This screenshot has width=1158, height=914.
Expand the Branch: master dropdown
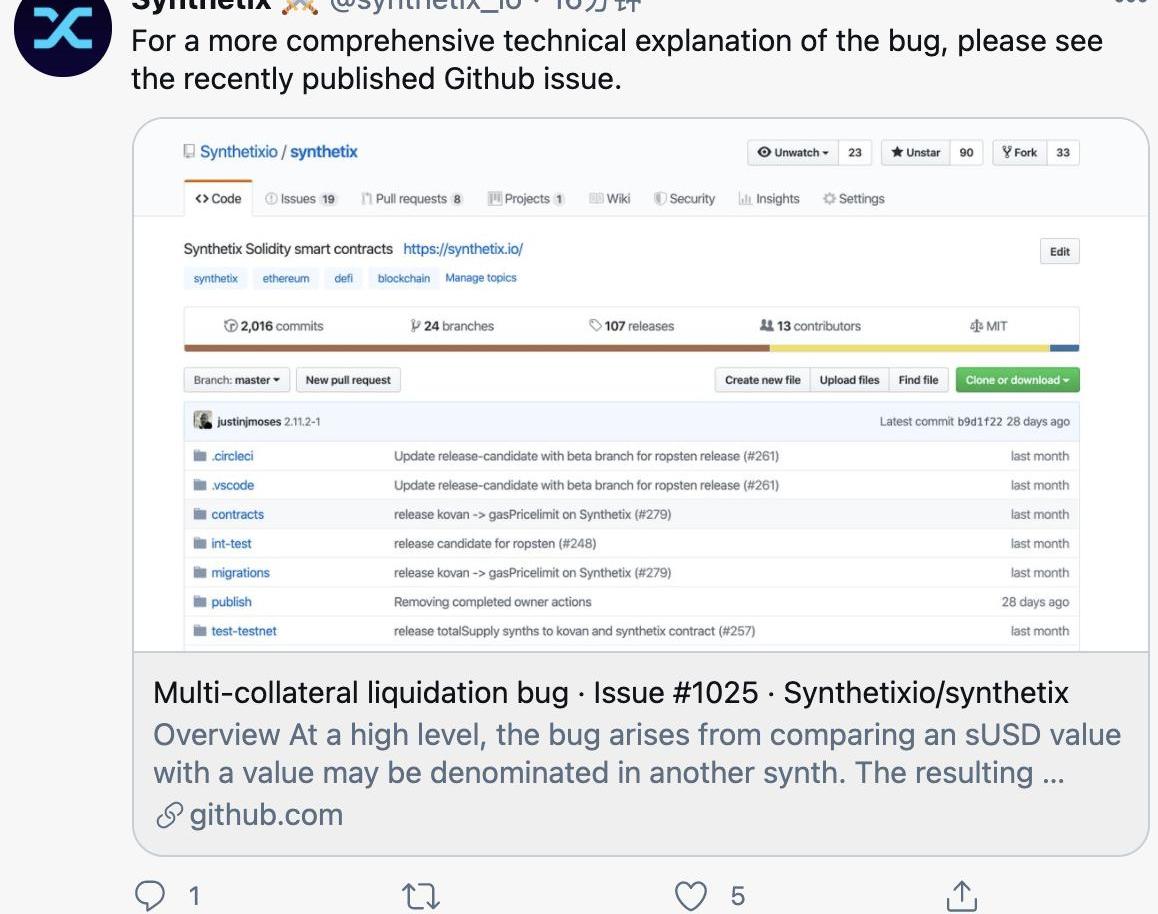237,380
